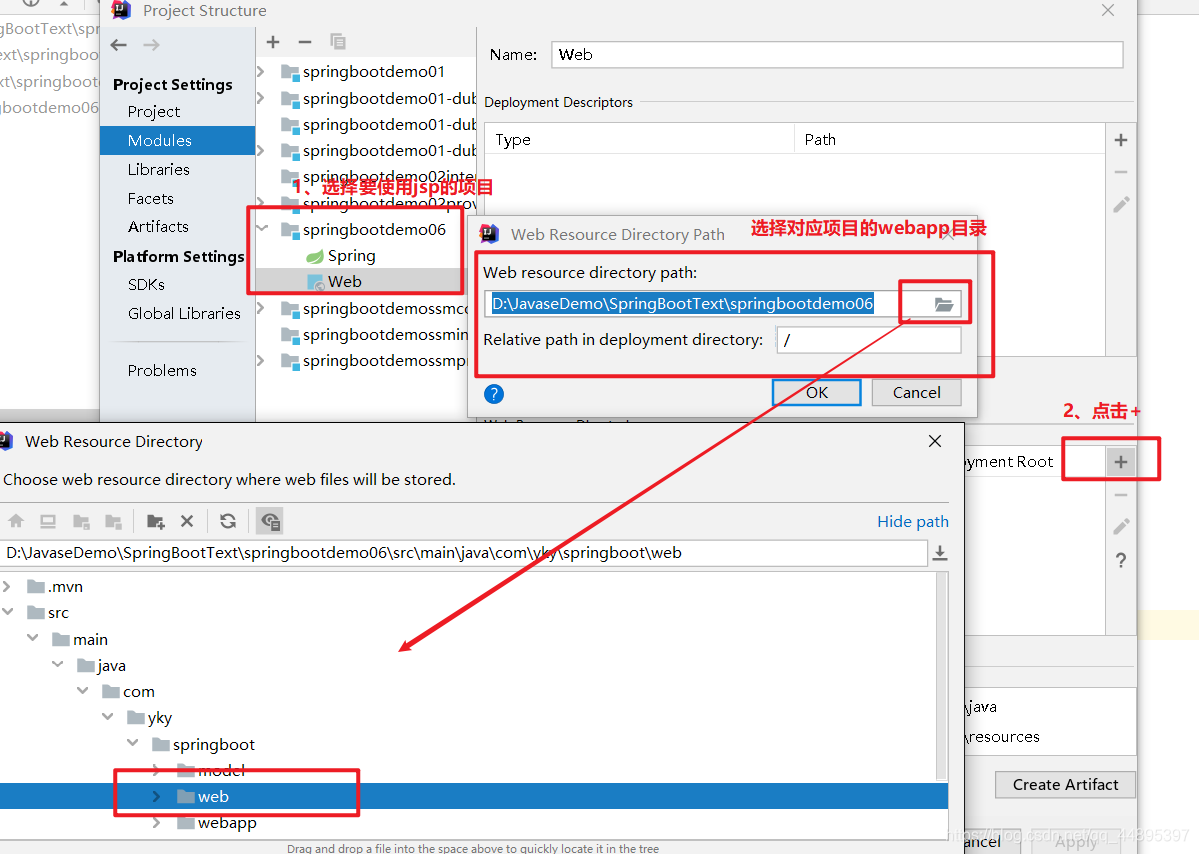This screenshot has height=854, width=1199.
Task: Go forward with the Project Structure forward arrow
Action: coord(151,45)
